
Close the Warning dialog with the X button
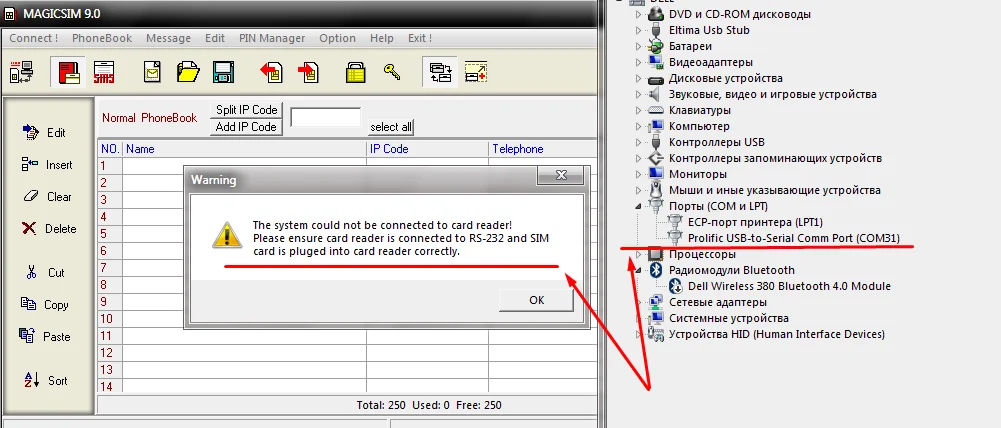(x=561, y=175)
